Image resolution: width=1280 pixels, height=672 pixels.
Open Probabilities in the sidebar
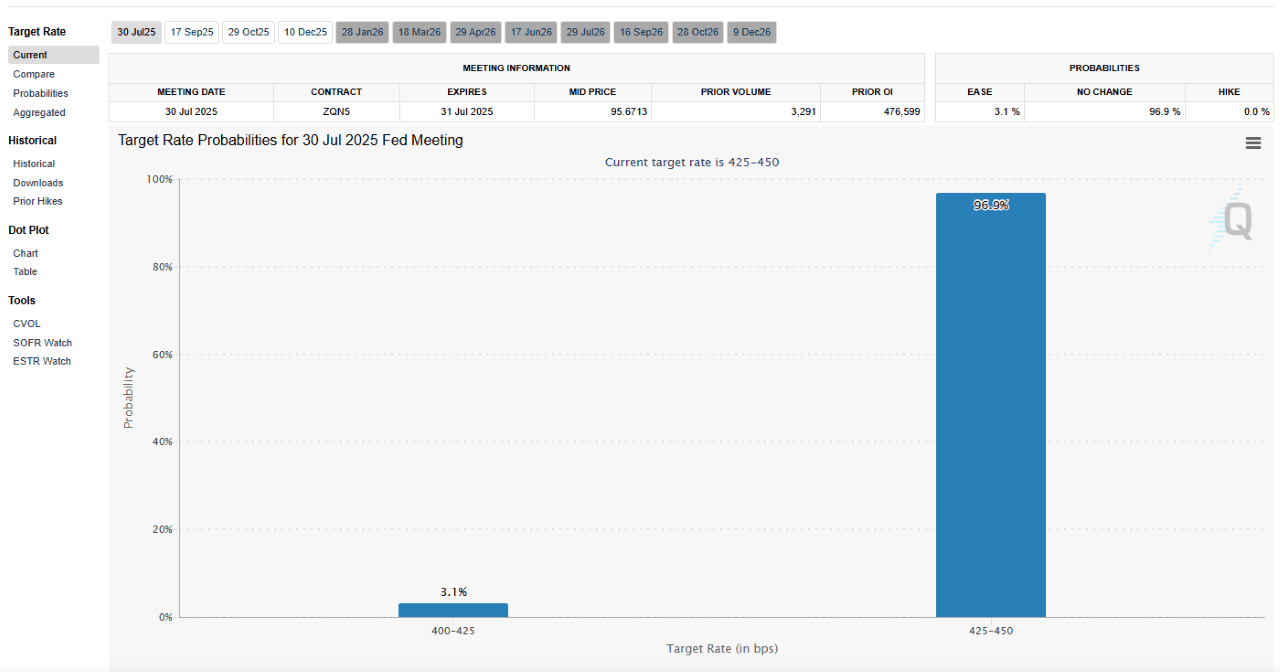tap(41, 93)
